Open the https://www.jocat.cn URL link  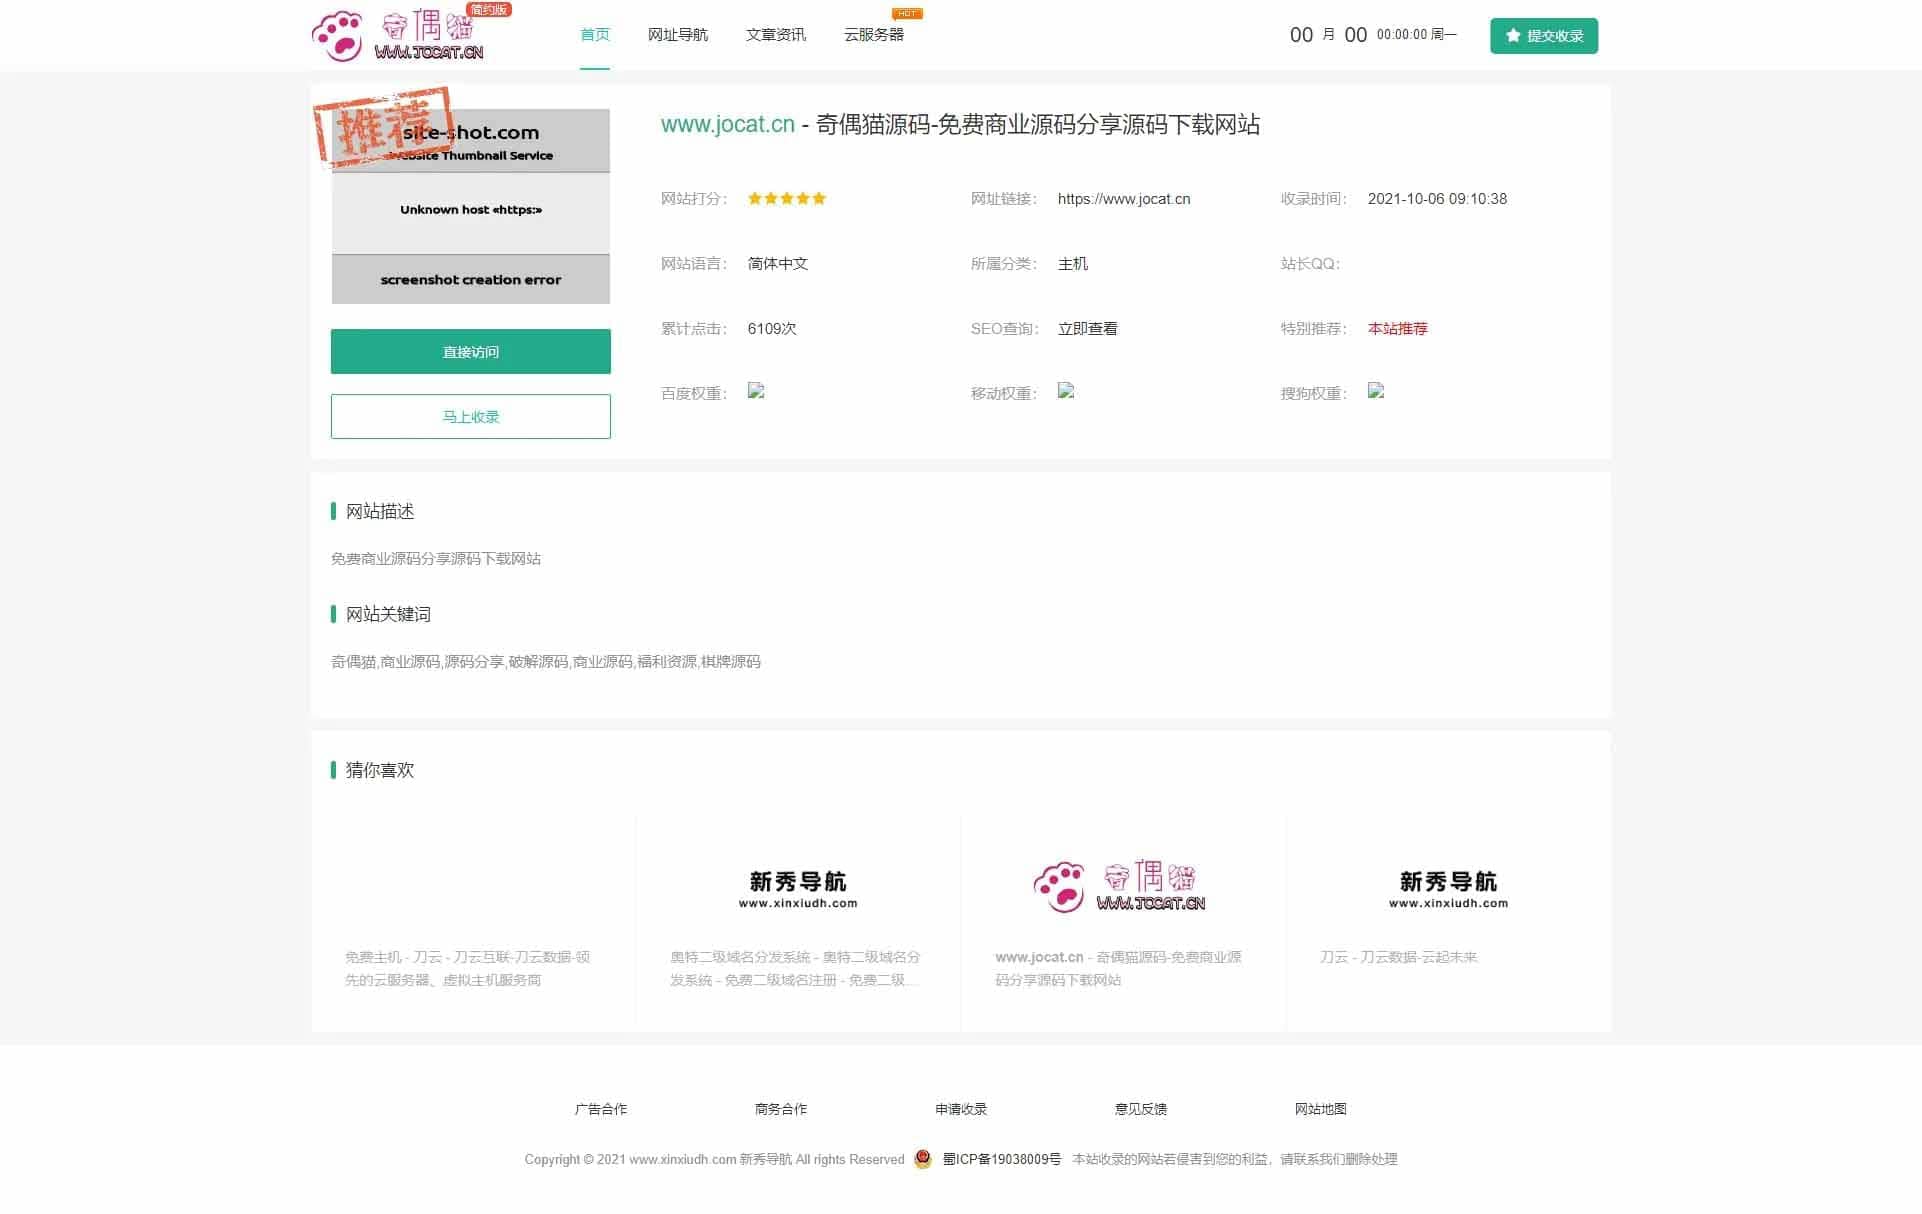coord(1123,199)
